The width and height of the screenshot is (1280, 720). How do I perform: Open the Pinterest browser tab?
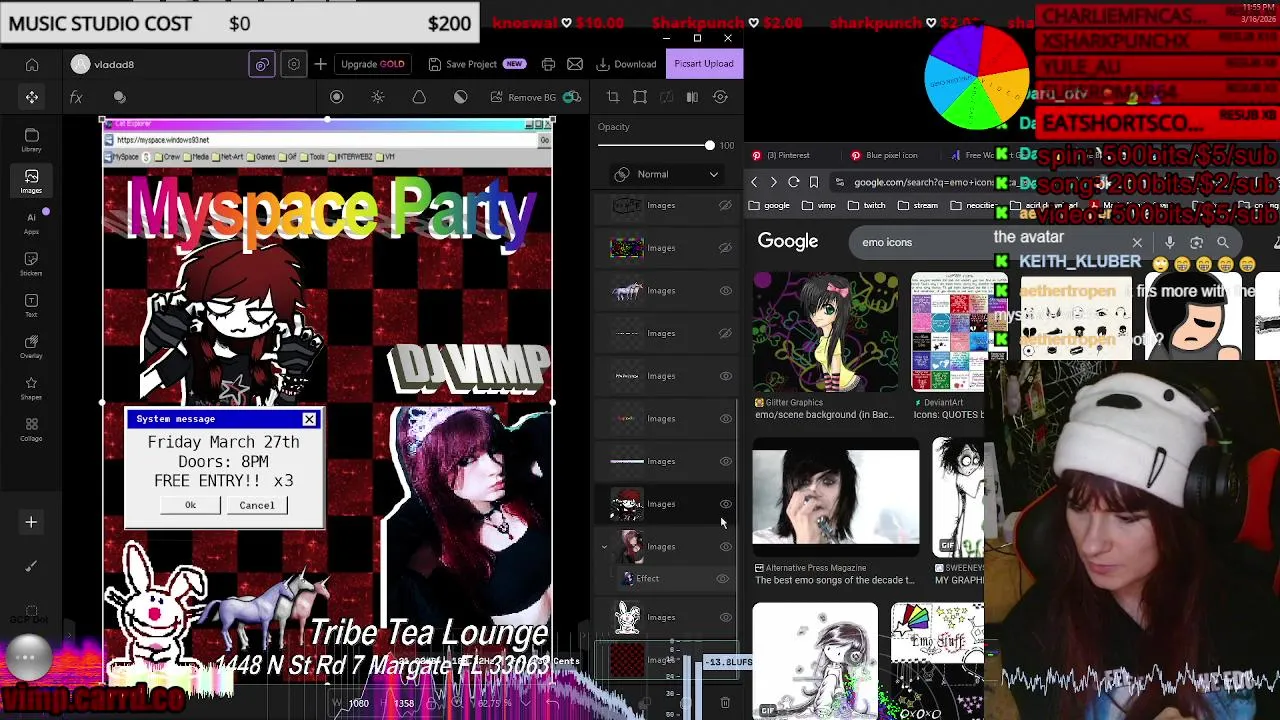tap(790, 155)
